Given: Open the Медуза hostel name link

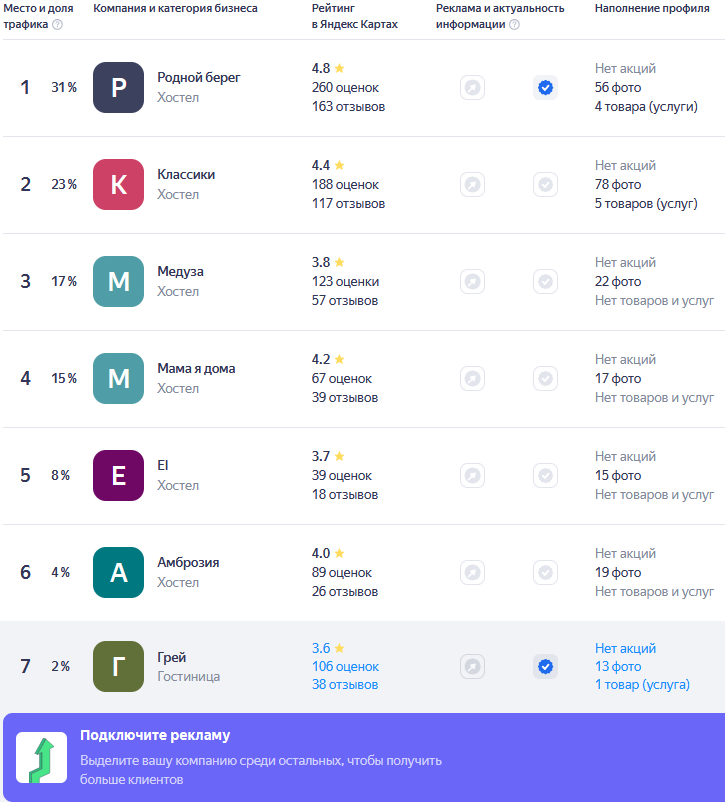Looking at the screenshot, I should point(180,272).
